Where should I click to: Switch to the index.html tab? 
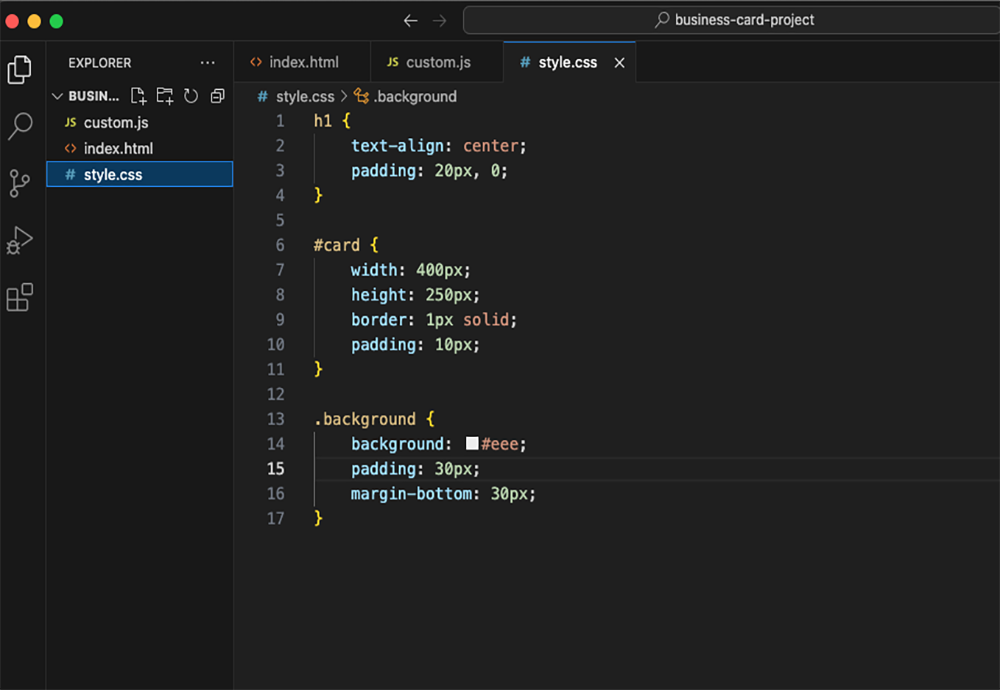coord(302,62)
